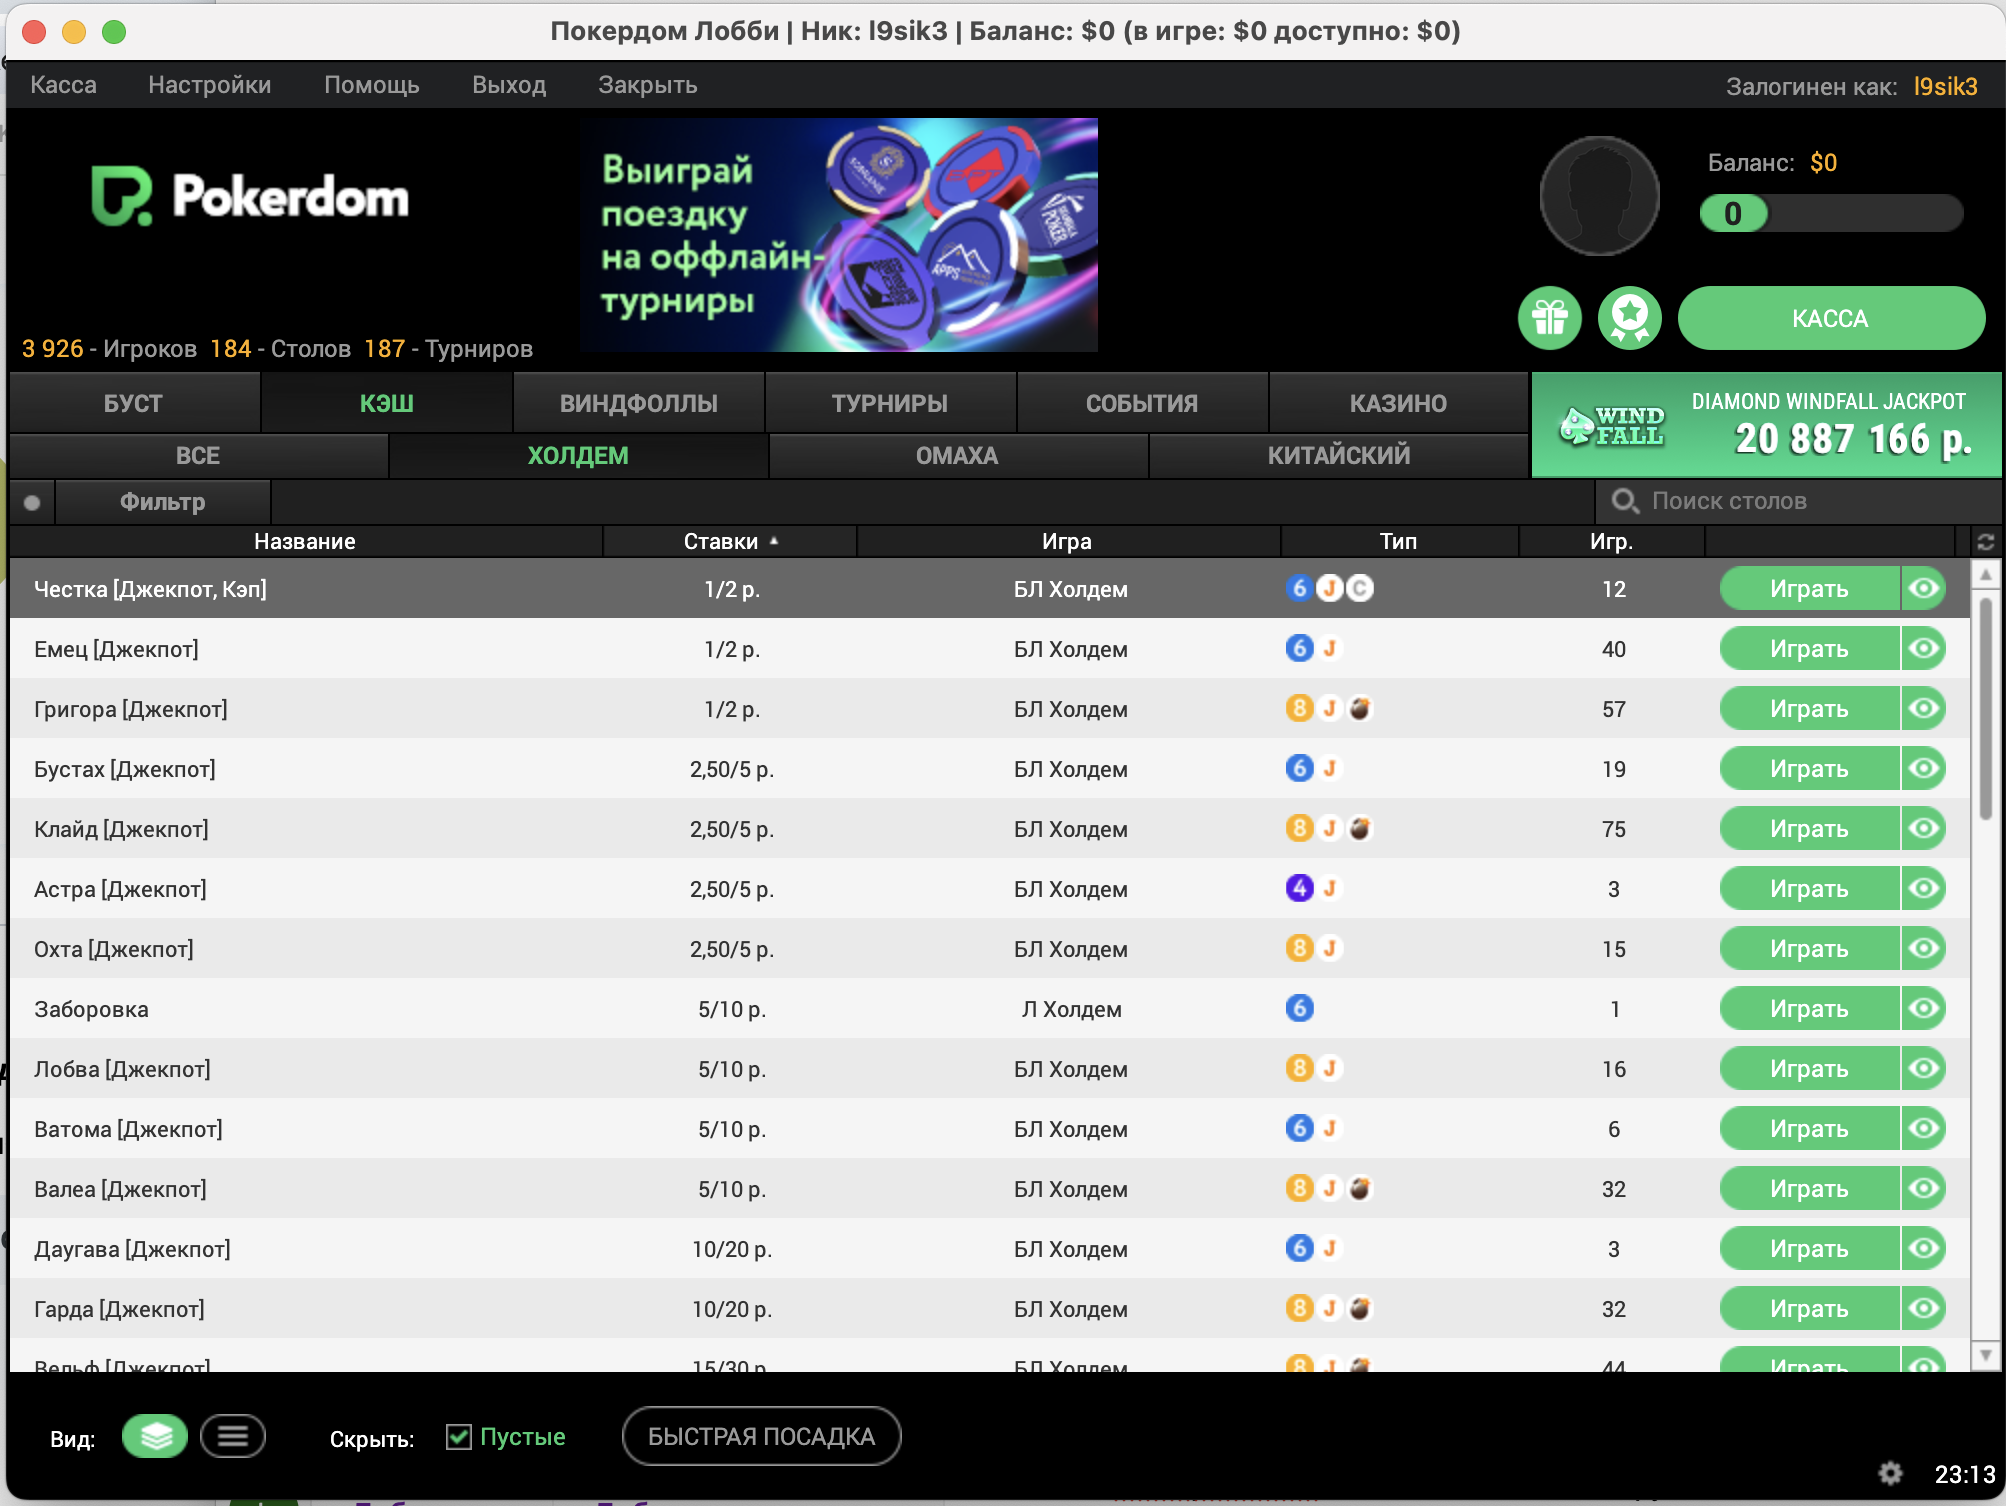This screenshot has width=2006, height=1506.
Task: Click the 8-max badge in Охта row
Action: [x=1299, y=948]
